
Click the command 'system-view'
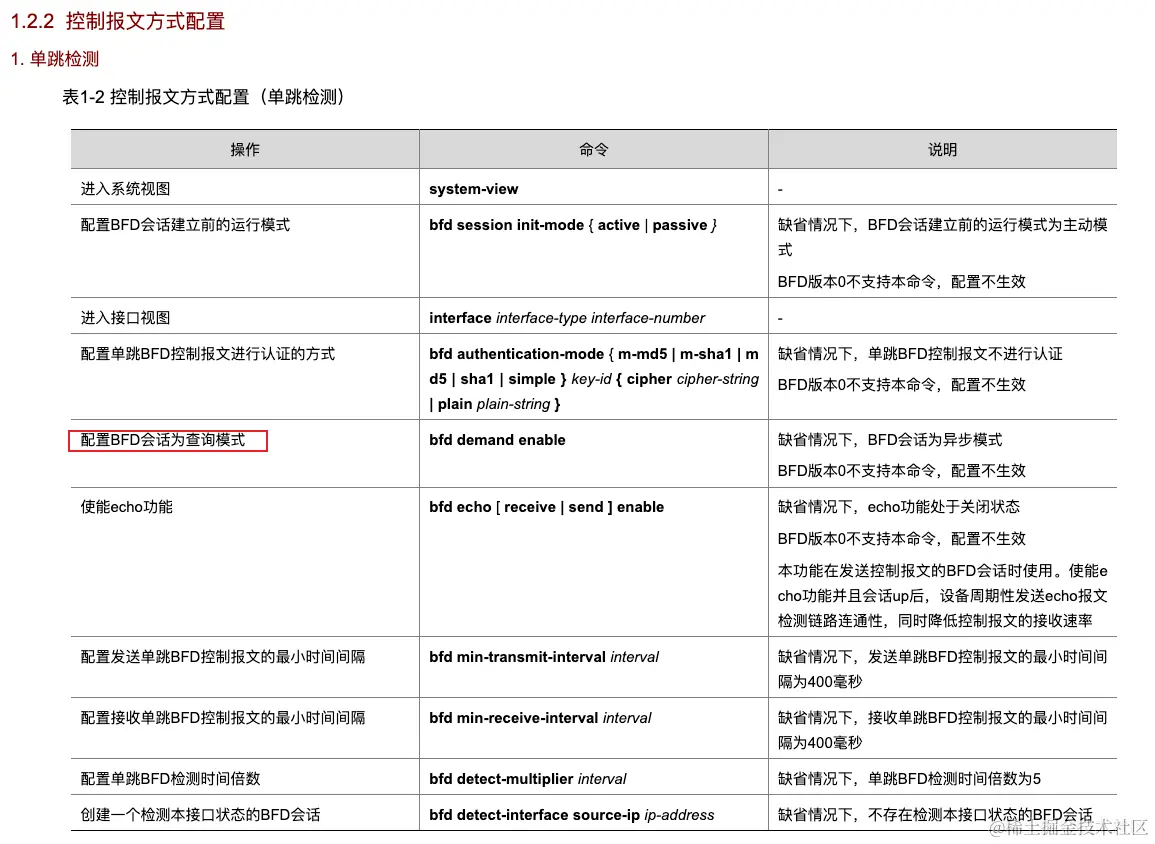[474, 189]
